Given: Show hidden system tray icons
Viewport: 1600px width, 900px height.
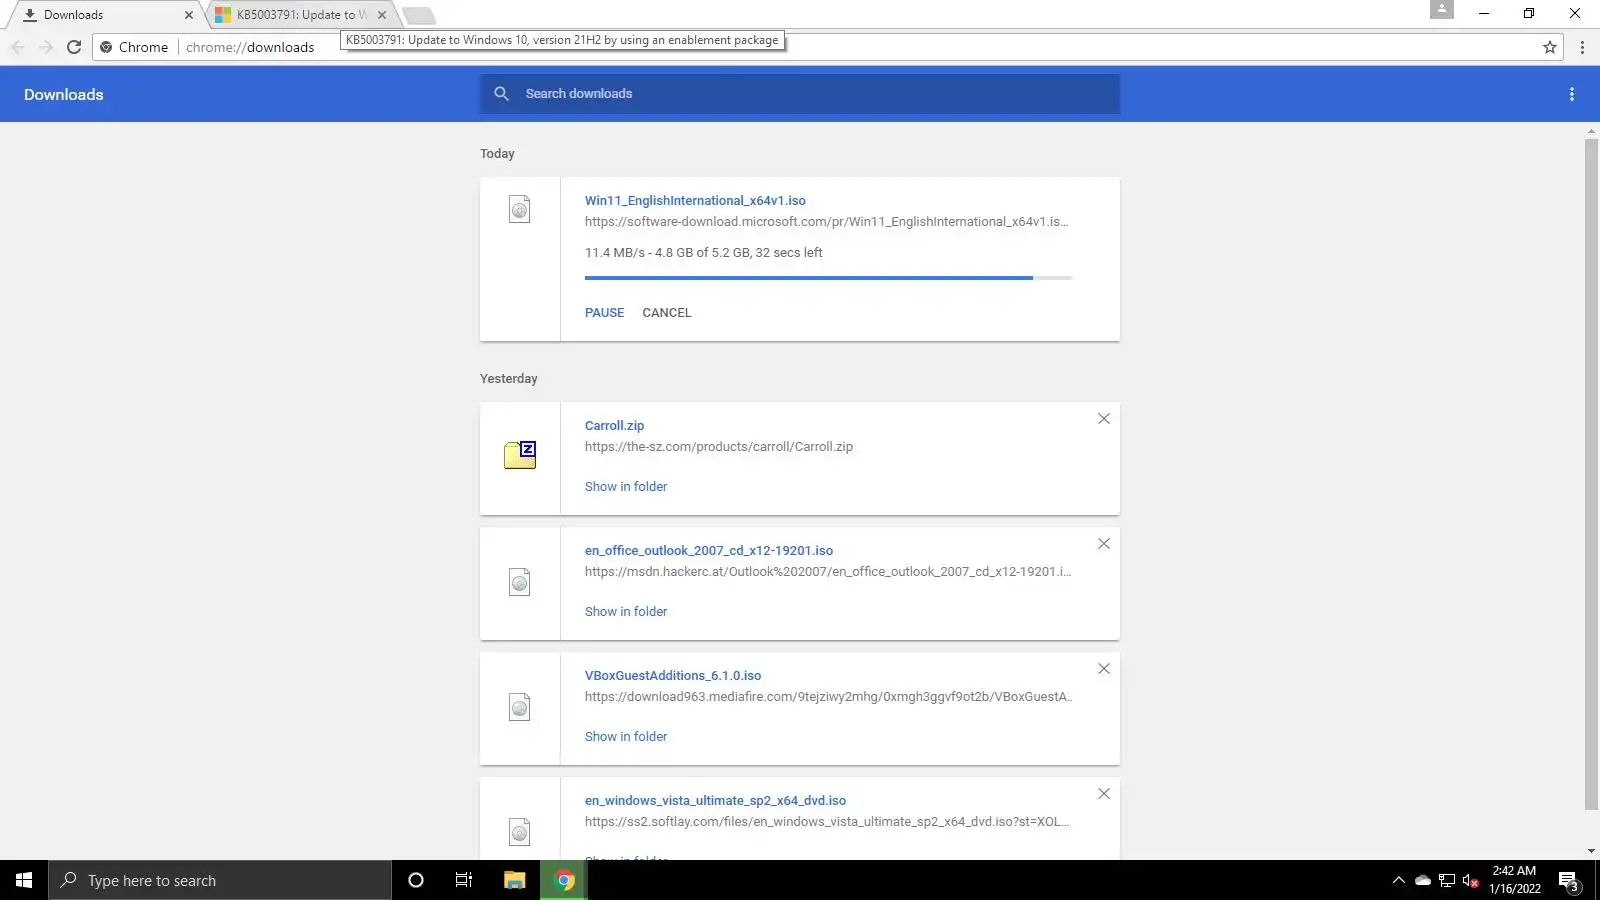Looking at the screenshot, I should [x=1399, y=880].
